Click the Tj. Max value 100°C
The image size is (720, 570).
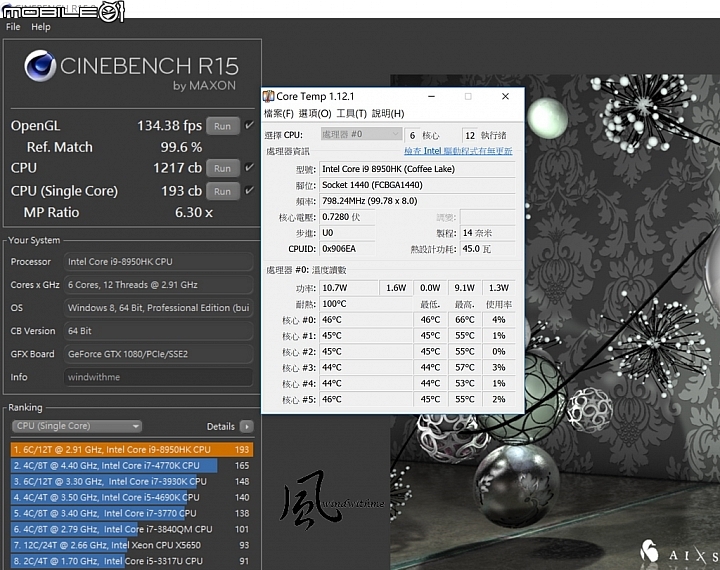click(366, 304)
